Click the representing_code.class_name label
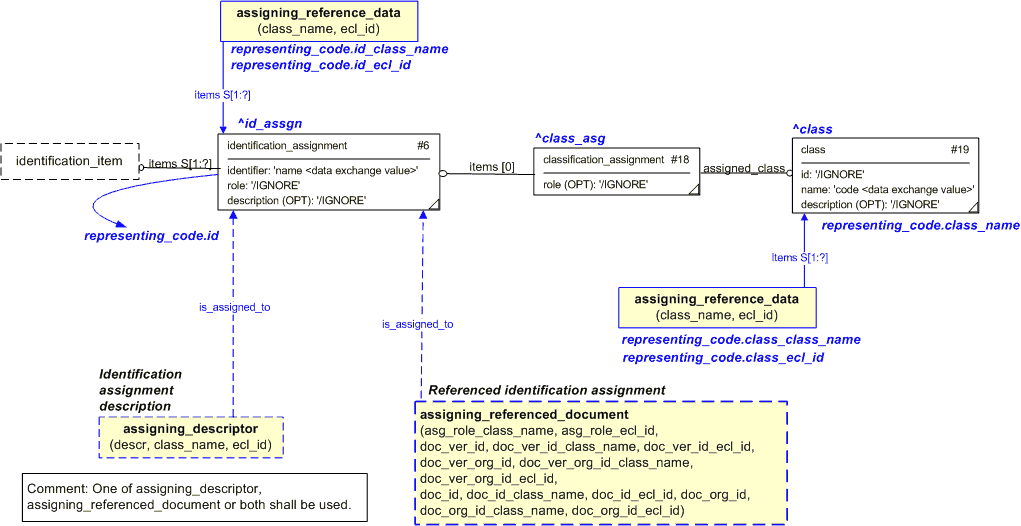This screenshot has width=1021, height=526. click(920, 225)
